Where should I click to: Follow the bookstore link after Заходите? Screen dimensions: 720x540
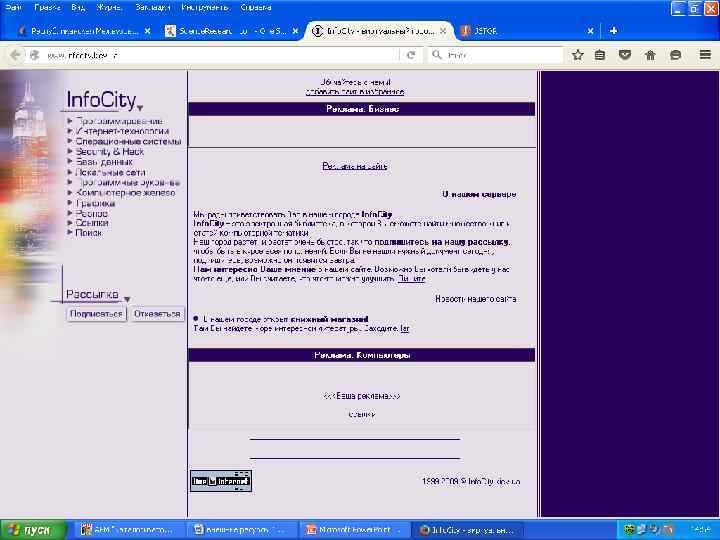(x=405, y=329)
